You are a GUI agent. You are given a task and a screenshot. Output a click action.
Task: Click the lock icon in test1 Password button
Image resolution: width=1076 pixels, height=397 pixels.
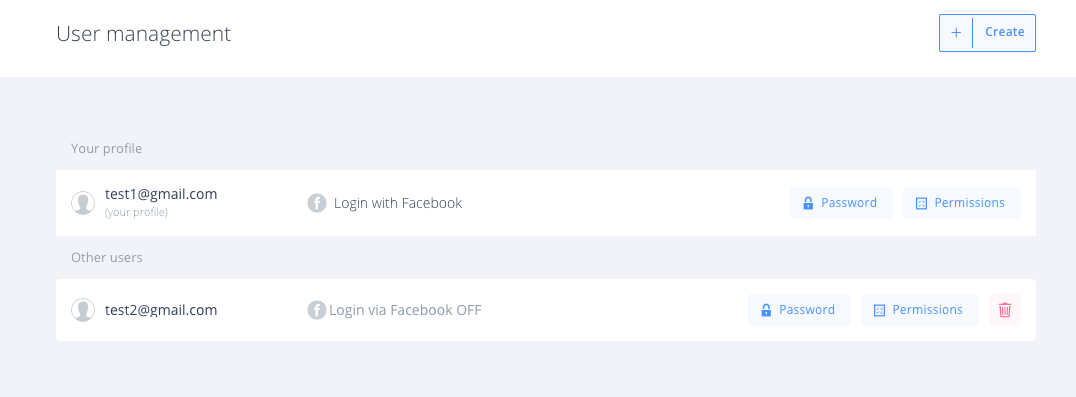[x=808, y=203]
